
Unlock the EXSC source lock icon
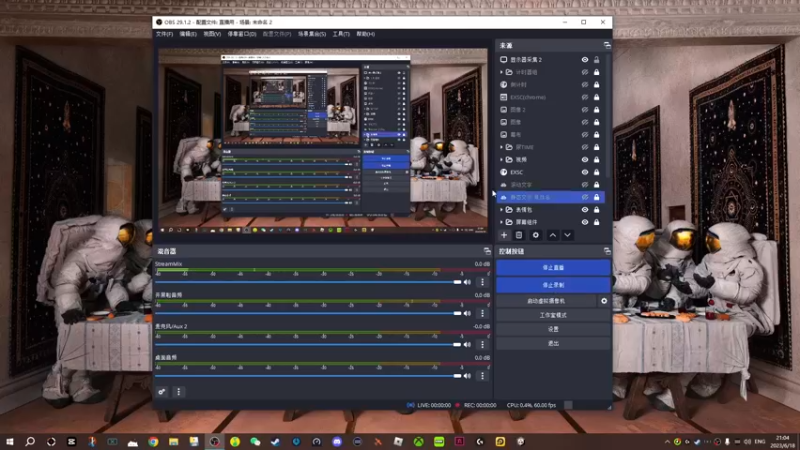click(x=596, y=172)
